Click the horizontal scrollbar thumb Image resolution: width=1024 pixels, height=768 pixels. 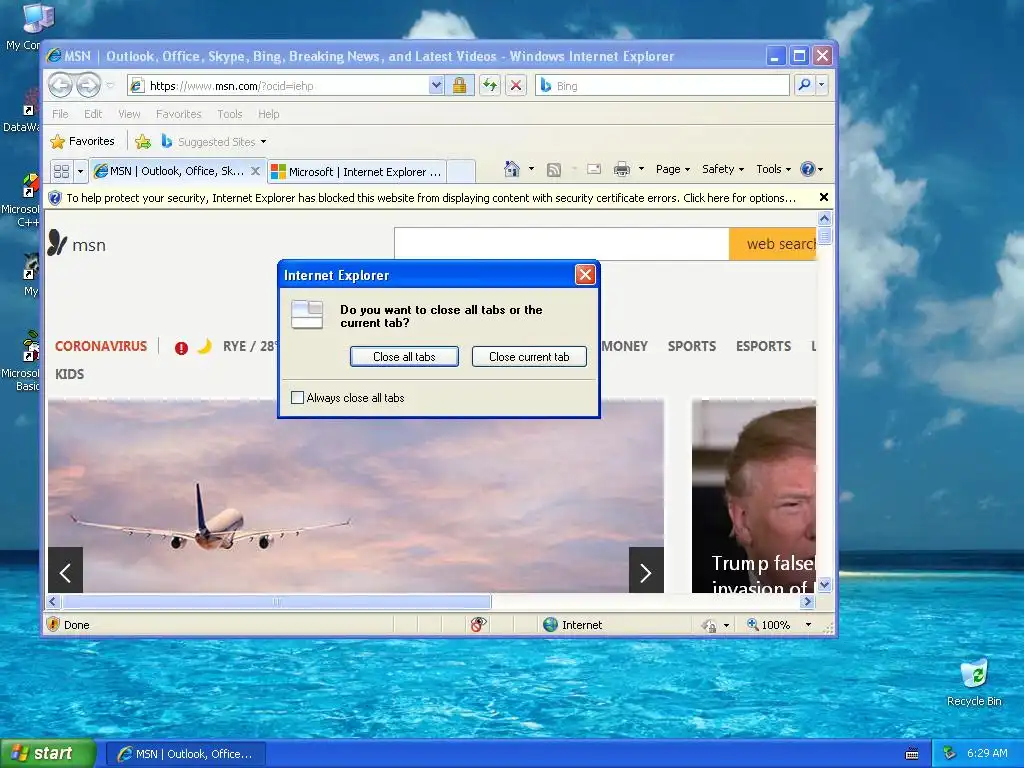point(276,601)
